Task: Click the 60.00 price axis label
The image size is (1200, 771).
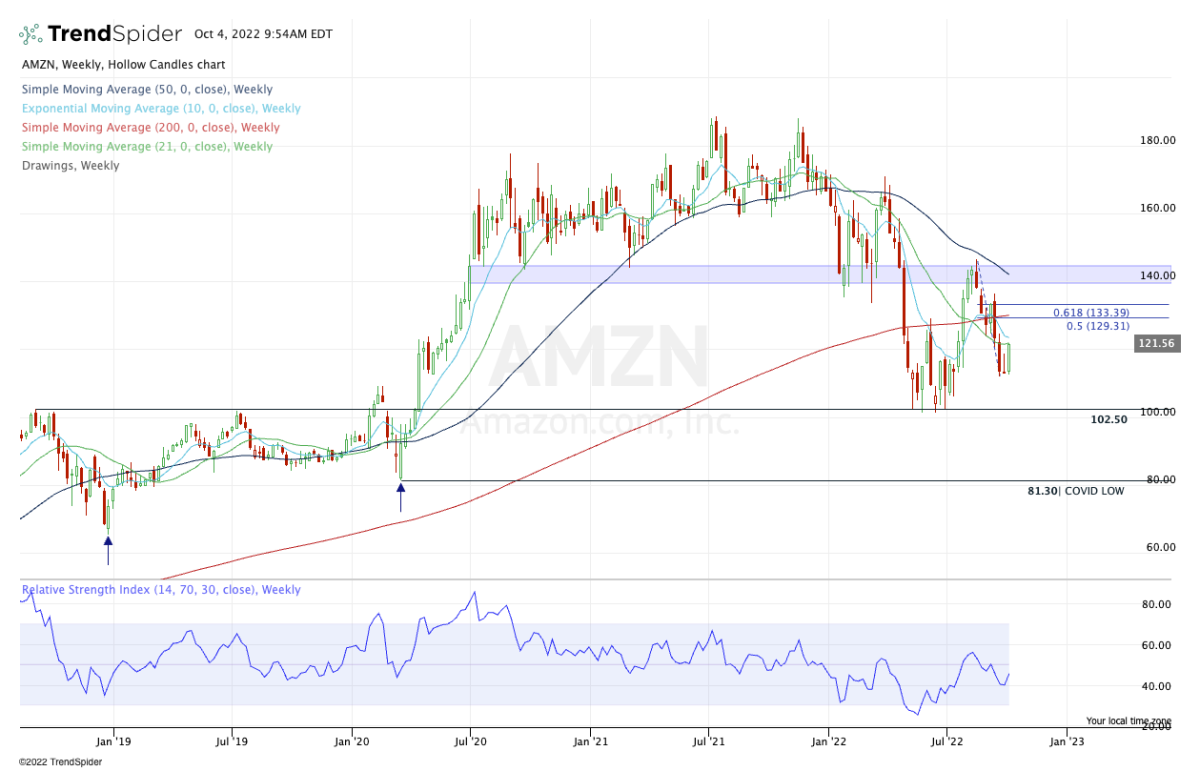Action: pyautogui.click(x=1160, y=548)
